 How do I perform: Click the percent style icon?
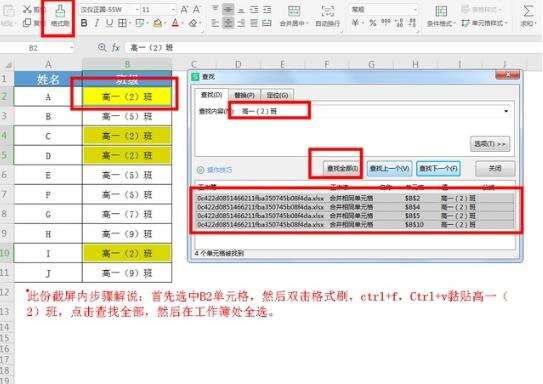372,23
